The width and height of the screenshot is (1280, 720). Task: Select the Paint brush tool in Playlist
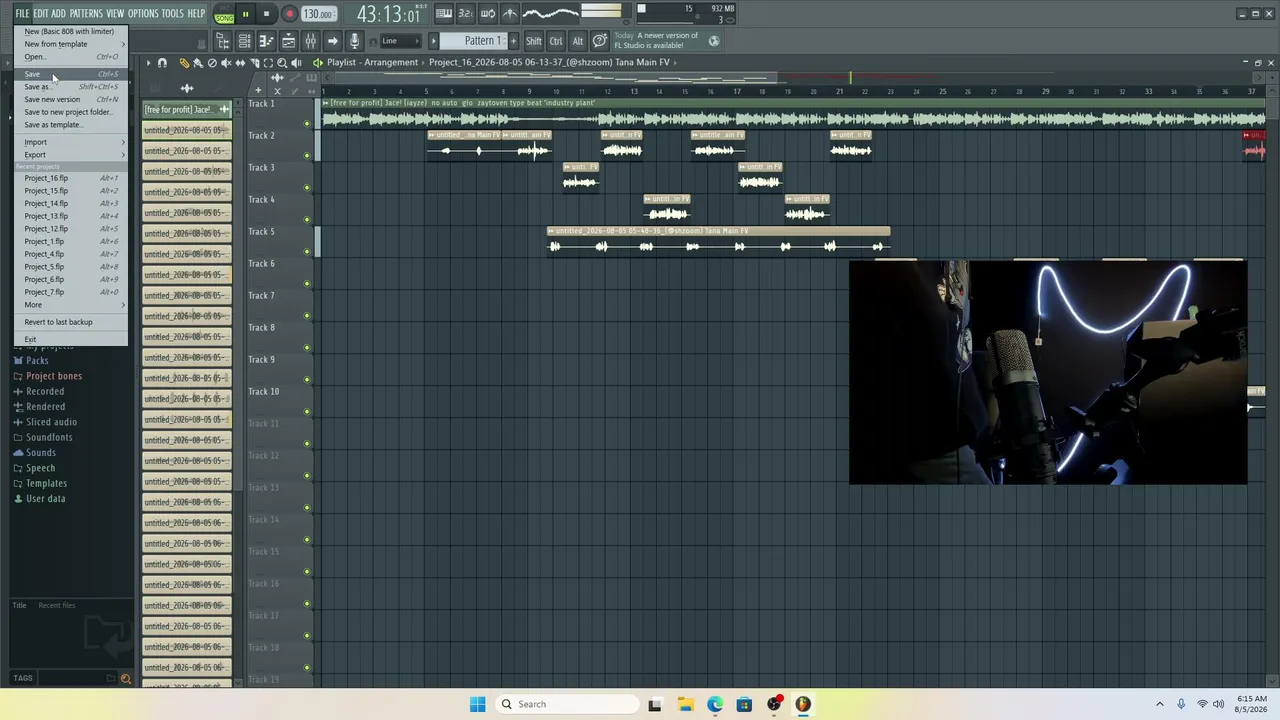[198, 62]
